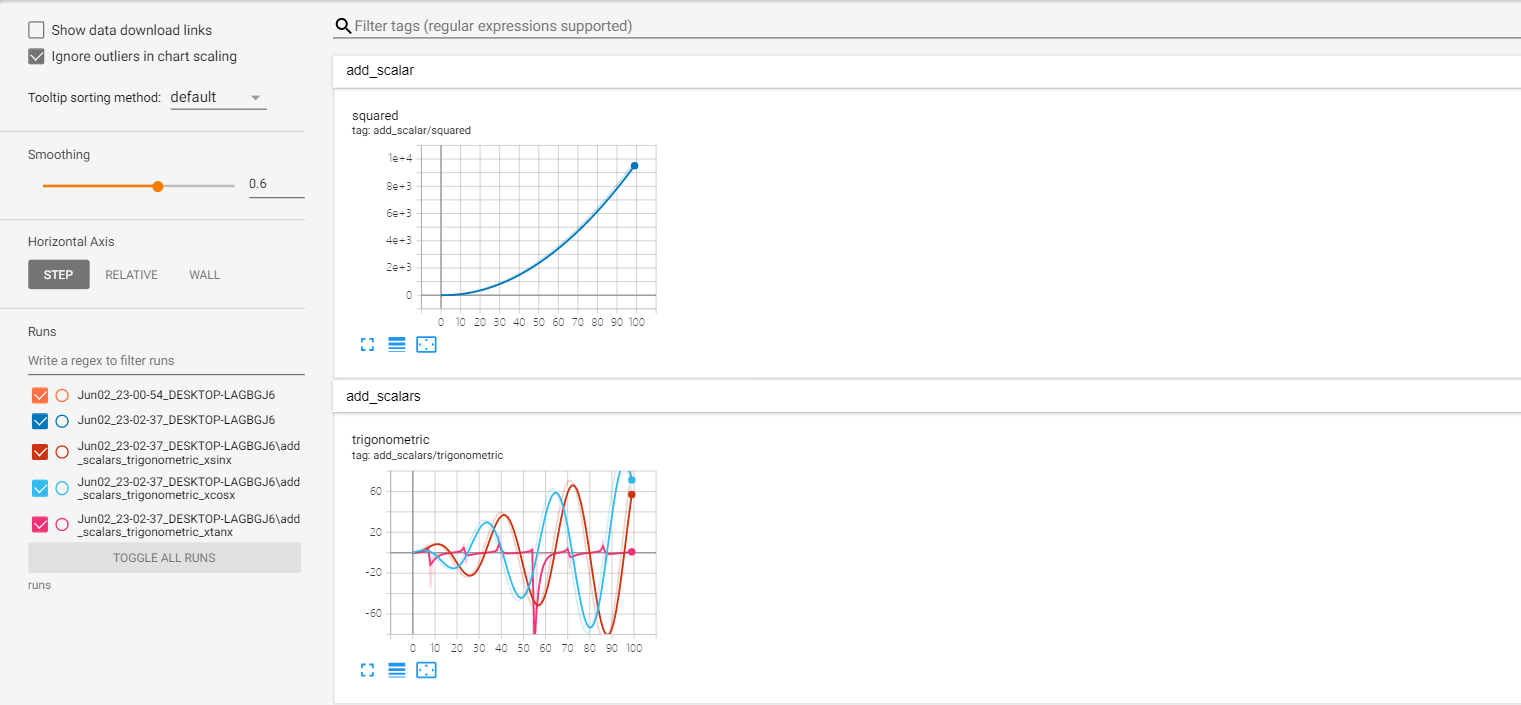
Task: Fit trigonometric chart domain to data
Action: (426, 670)
